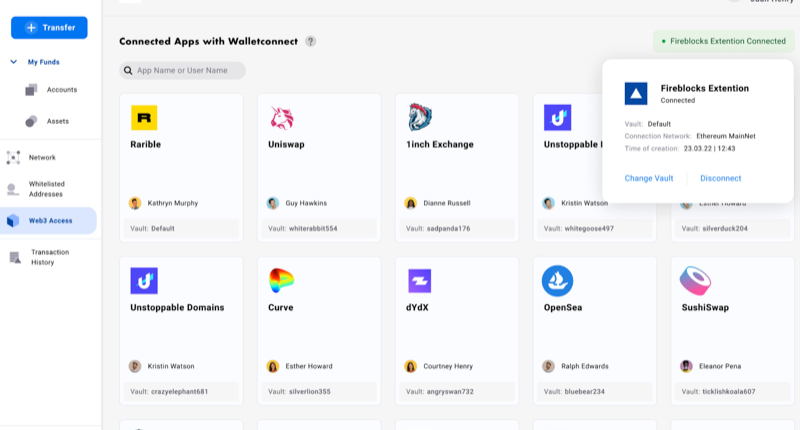Click Unstoppable Domains logo in second row
The width and height of the screenshot is (800, 430).
[x=144, y=281]
